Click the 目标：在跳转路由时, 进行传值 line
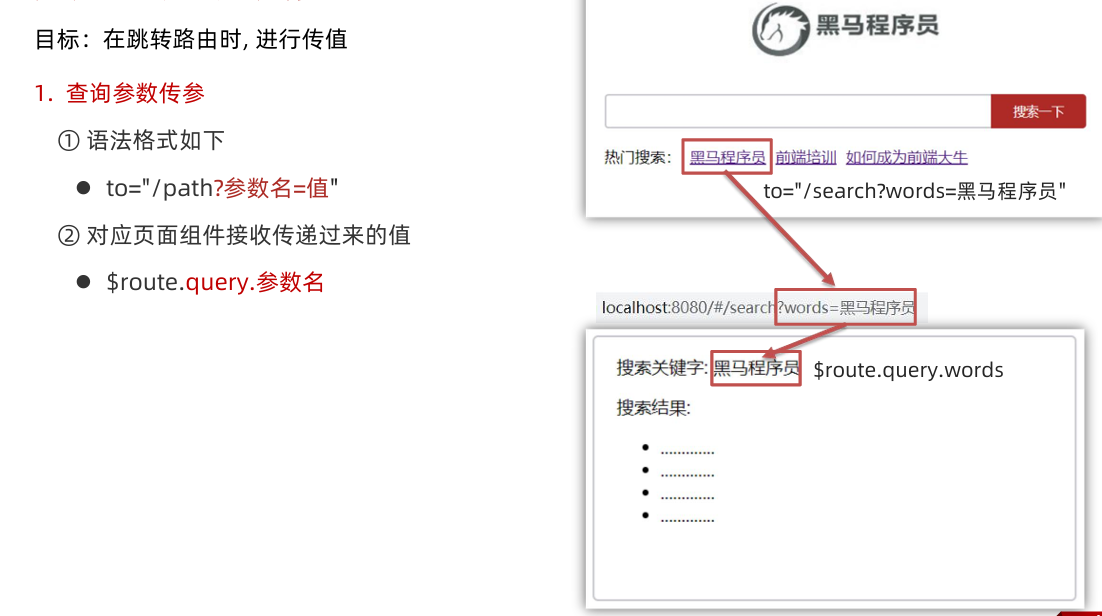 click(x=191, y=39)
